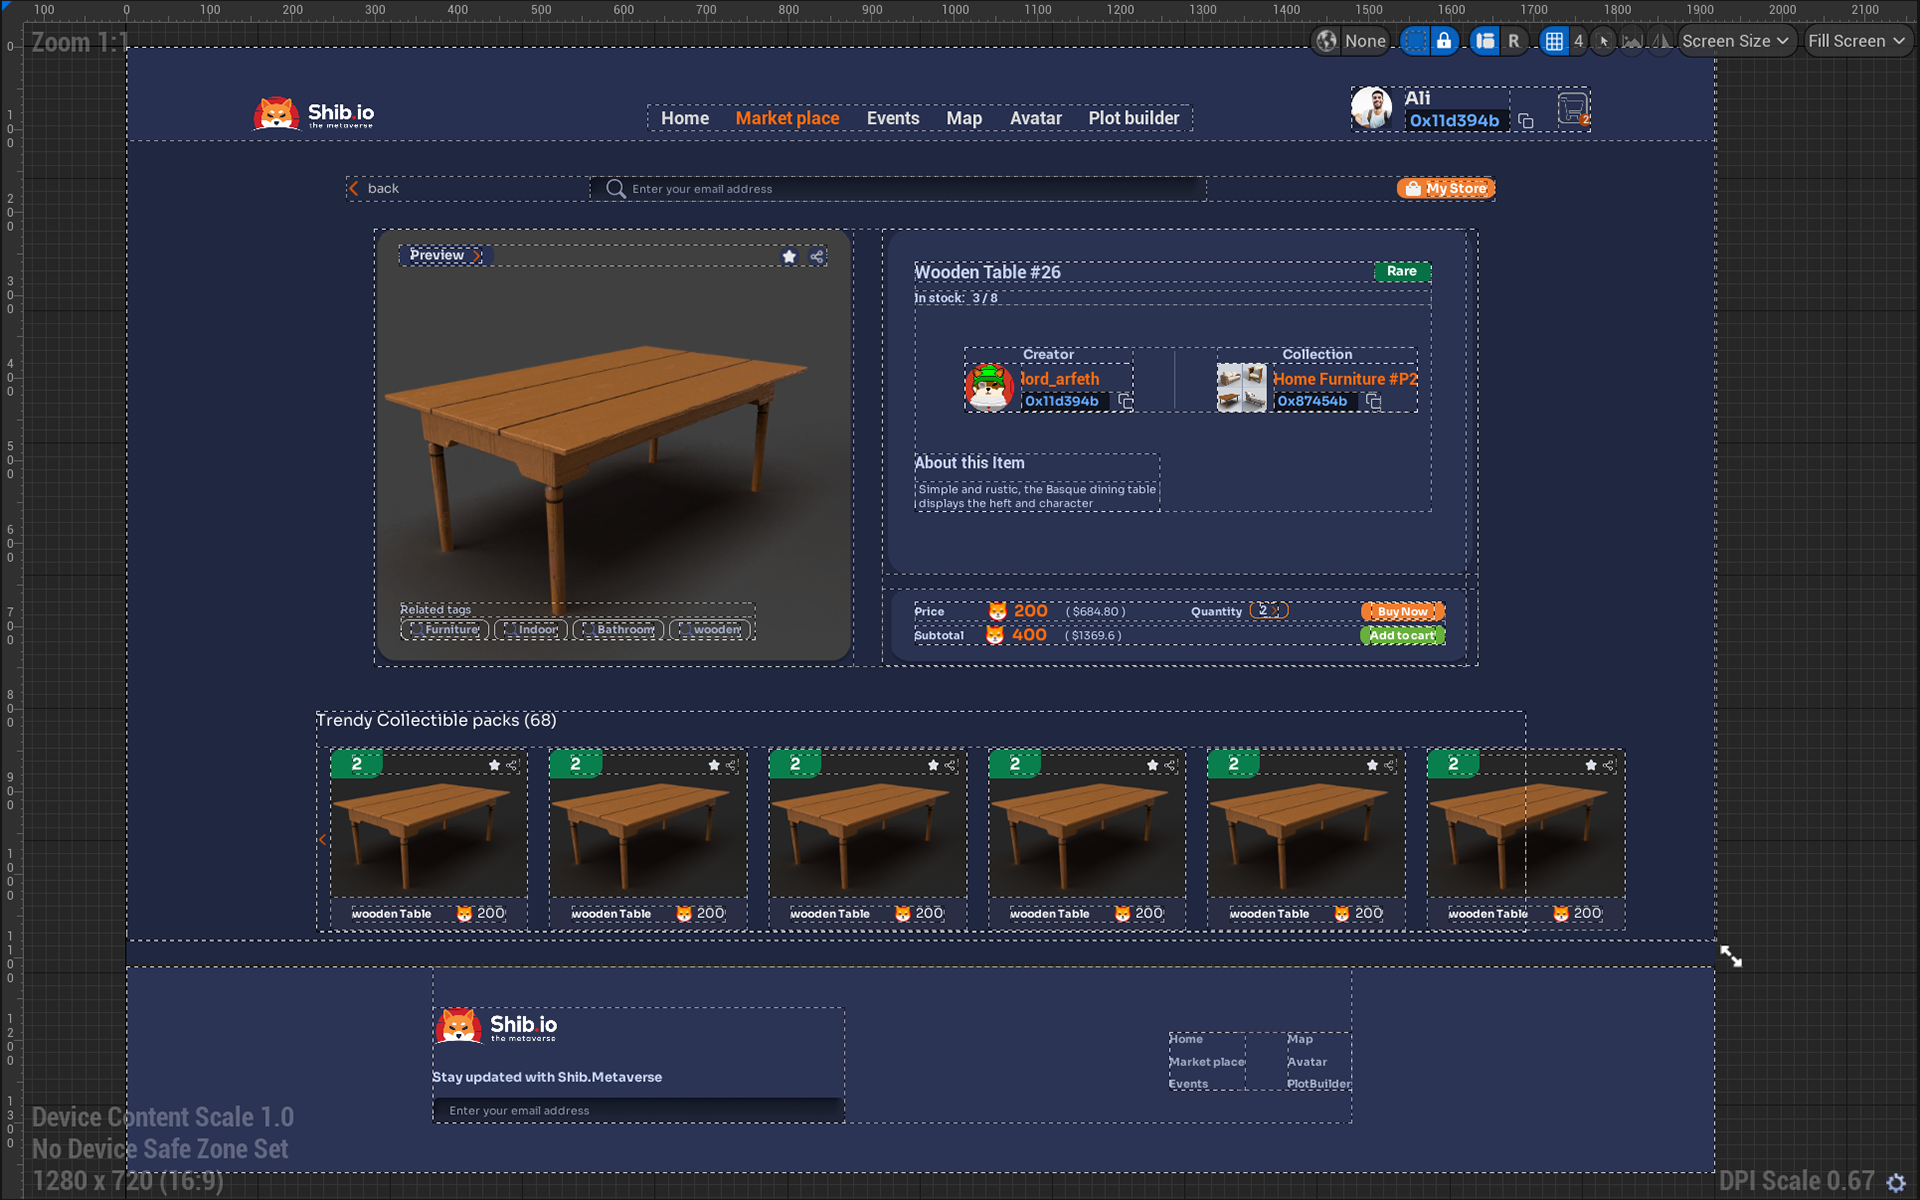Click the footer PlotBuilder link
This screenshot has width=1920, height=1200.
point(1319,1084)
